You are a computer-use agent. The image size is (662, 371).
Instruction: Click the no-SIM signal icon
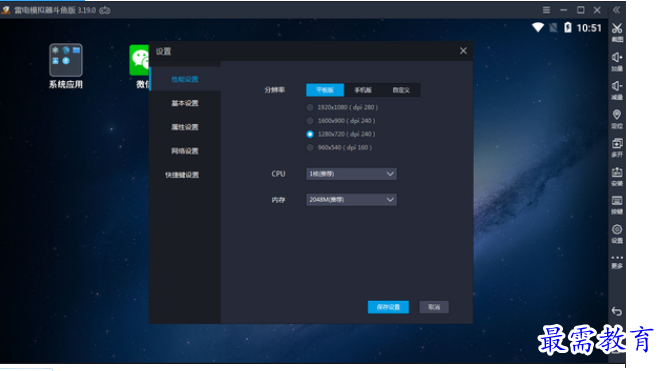pos(553,28)
